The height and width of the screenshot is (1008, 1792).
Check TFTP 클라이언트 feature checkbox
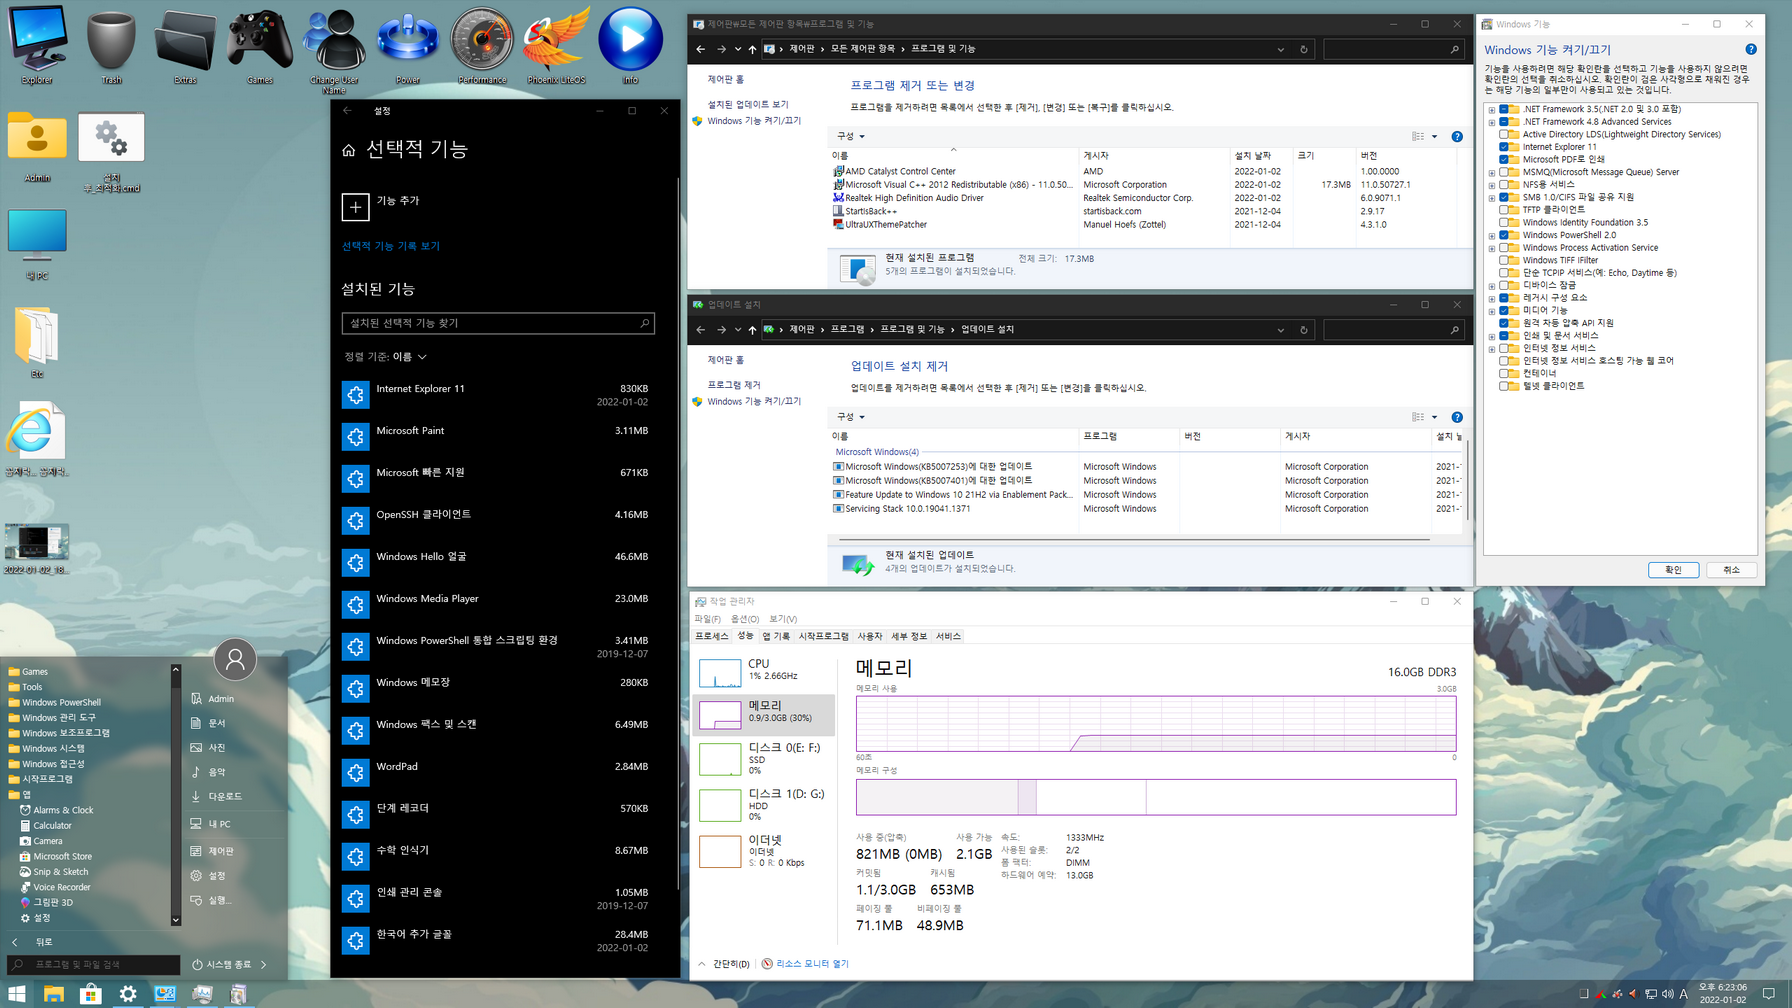[1504, 210]
